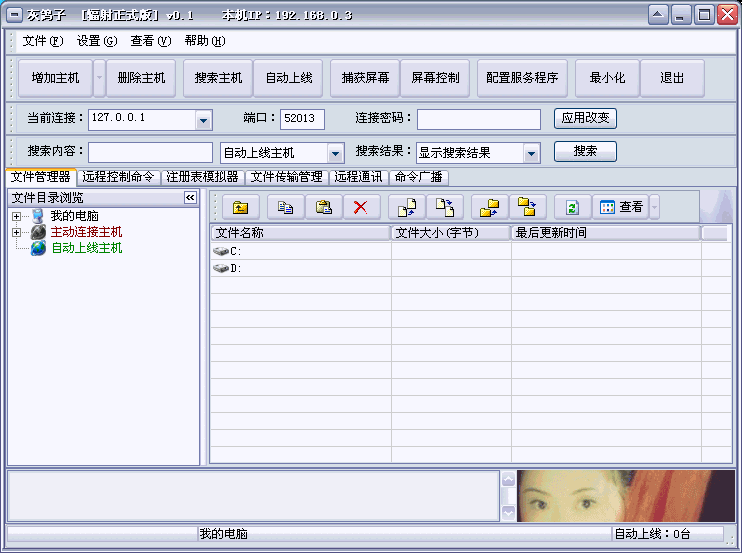This screenshot has width=742, height=553.
Task: Switch to the 注册表模拟器 tab
Action: click(x=202, y=177)
